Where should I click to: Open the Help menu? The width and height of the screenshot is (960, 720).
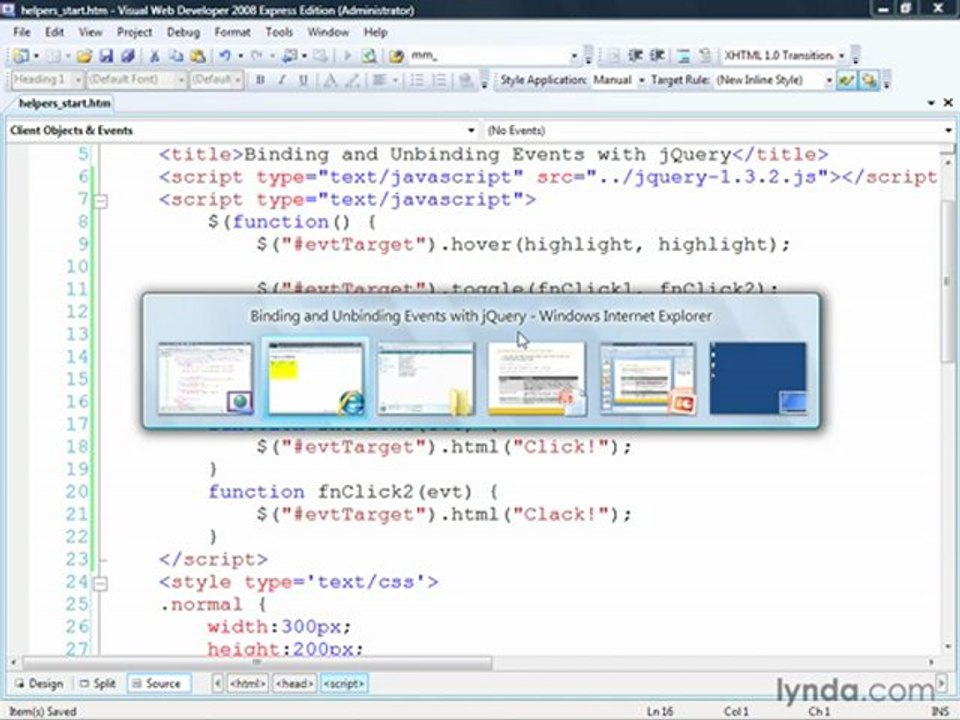(375, 32)
